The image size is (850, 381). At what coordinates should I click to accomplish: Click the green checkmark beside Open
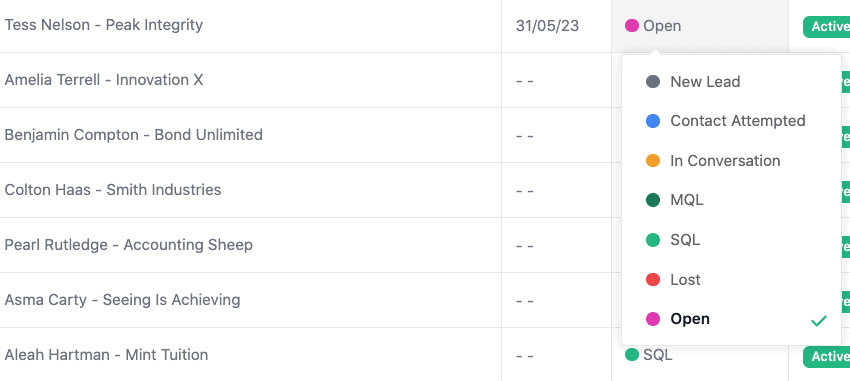click(818, 320)
